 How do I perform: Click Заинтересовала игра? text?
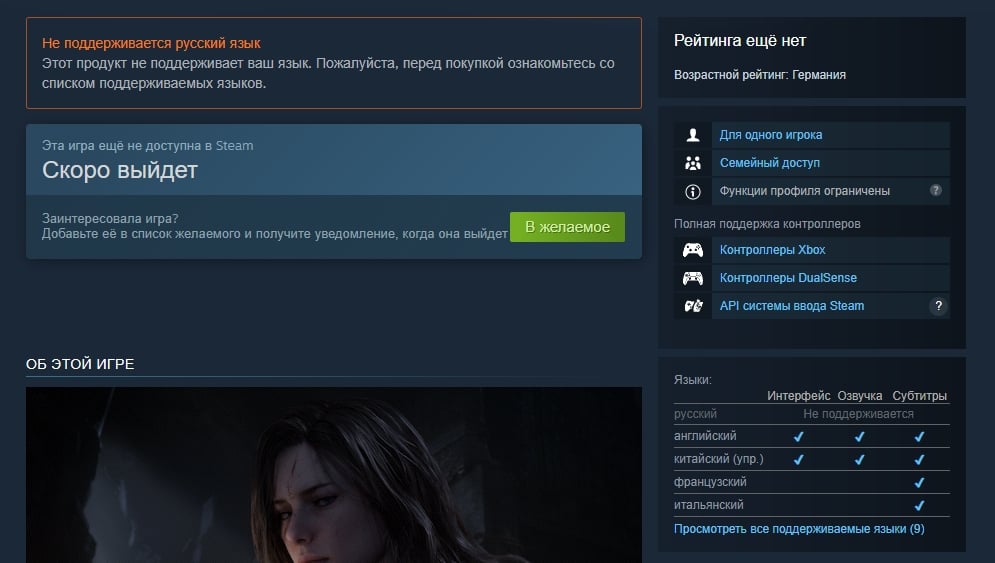[110, 218]
